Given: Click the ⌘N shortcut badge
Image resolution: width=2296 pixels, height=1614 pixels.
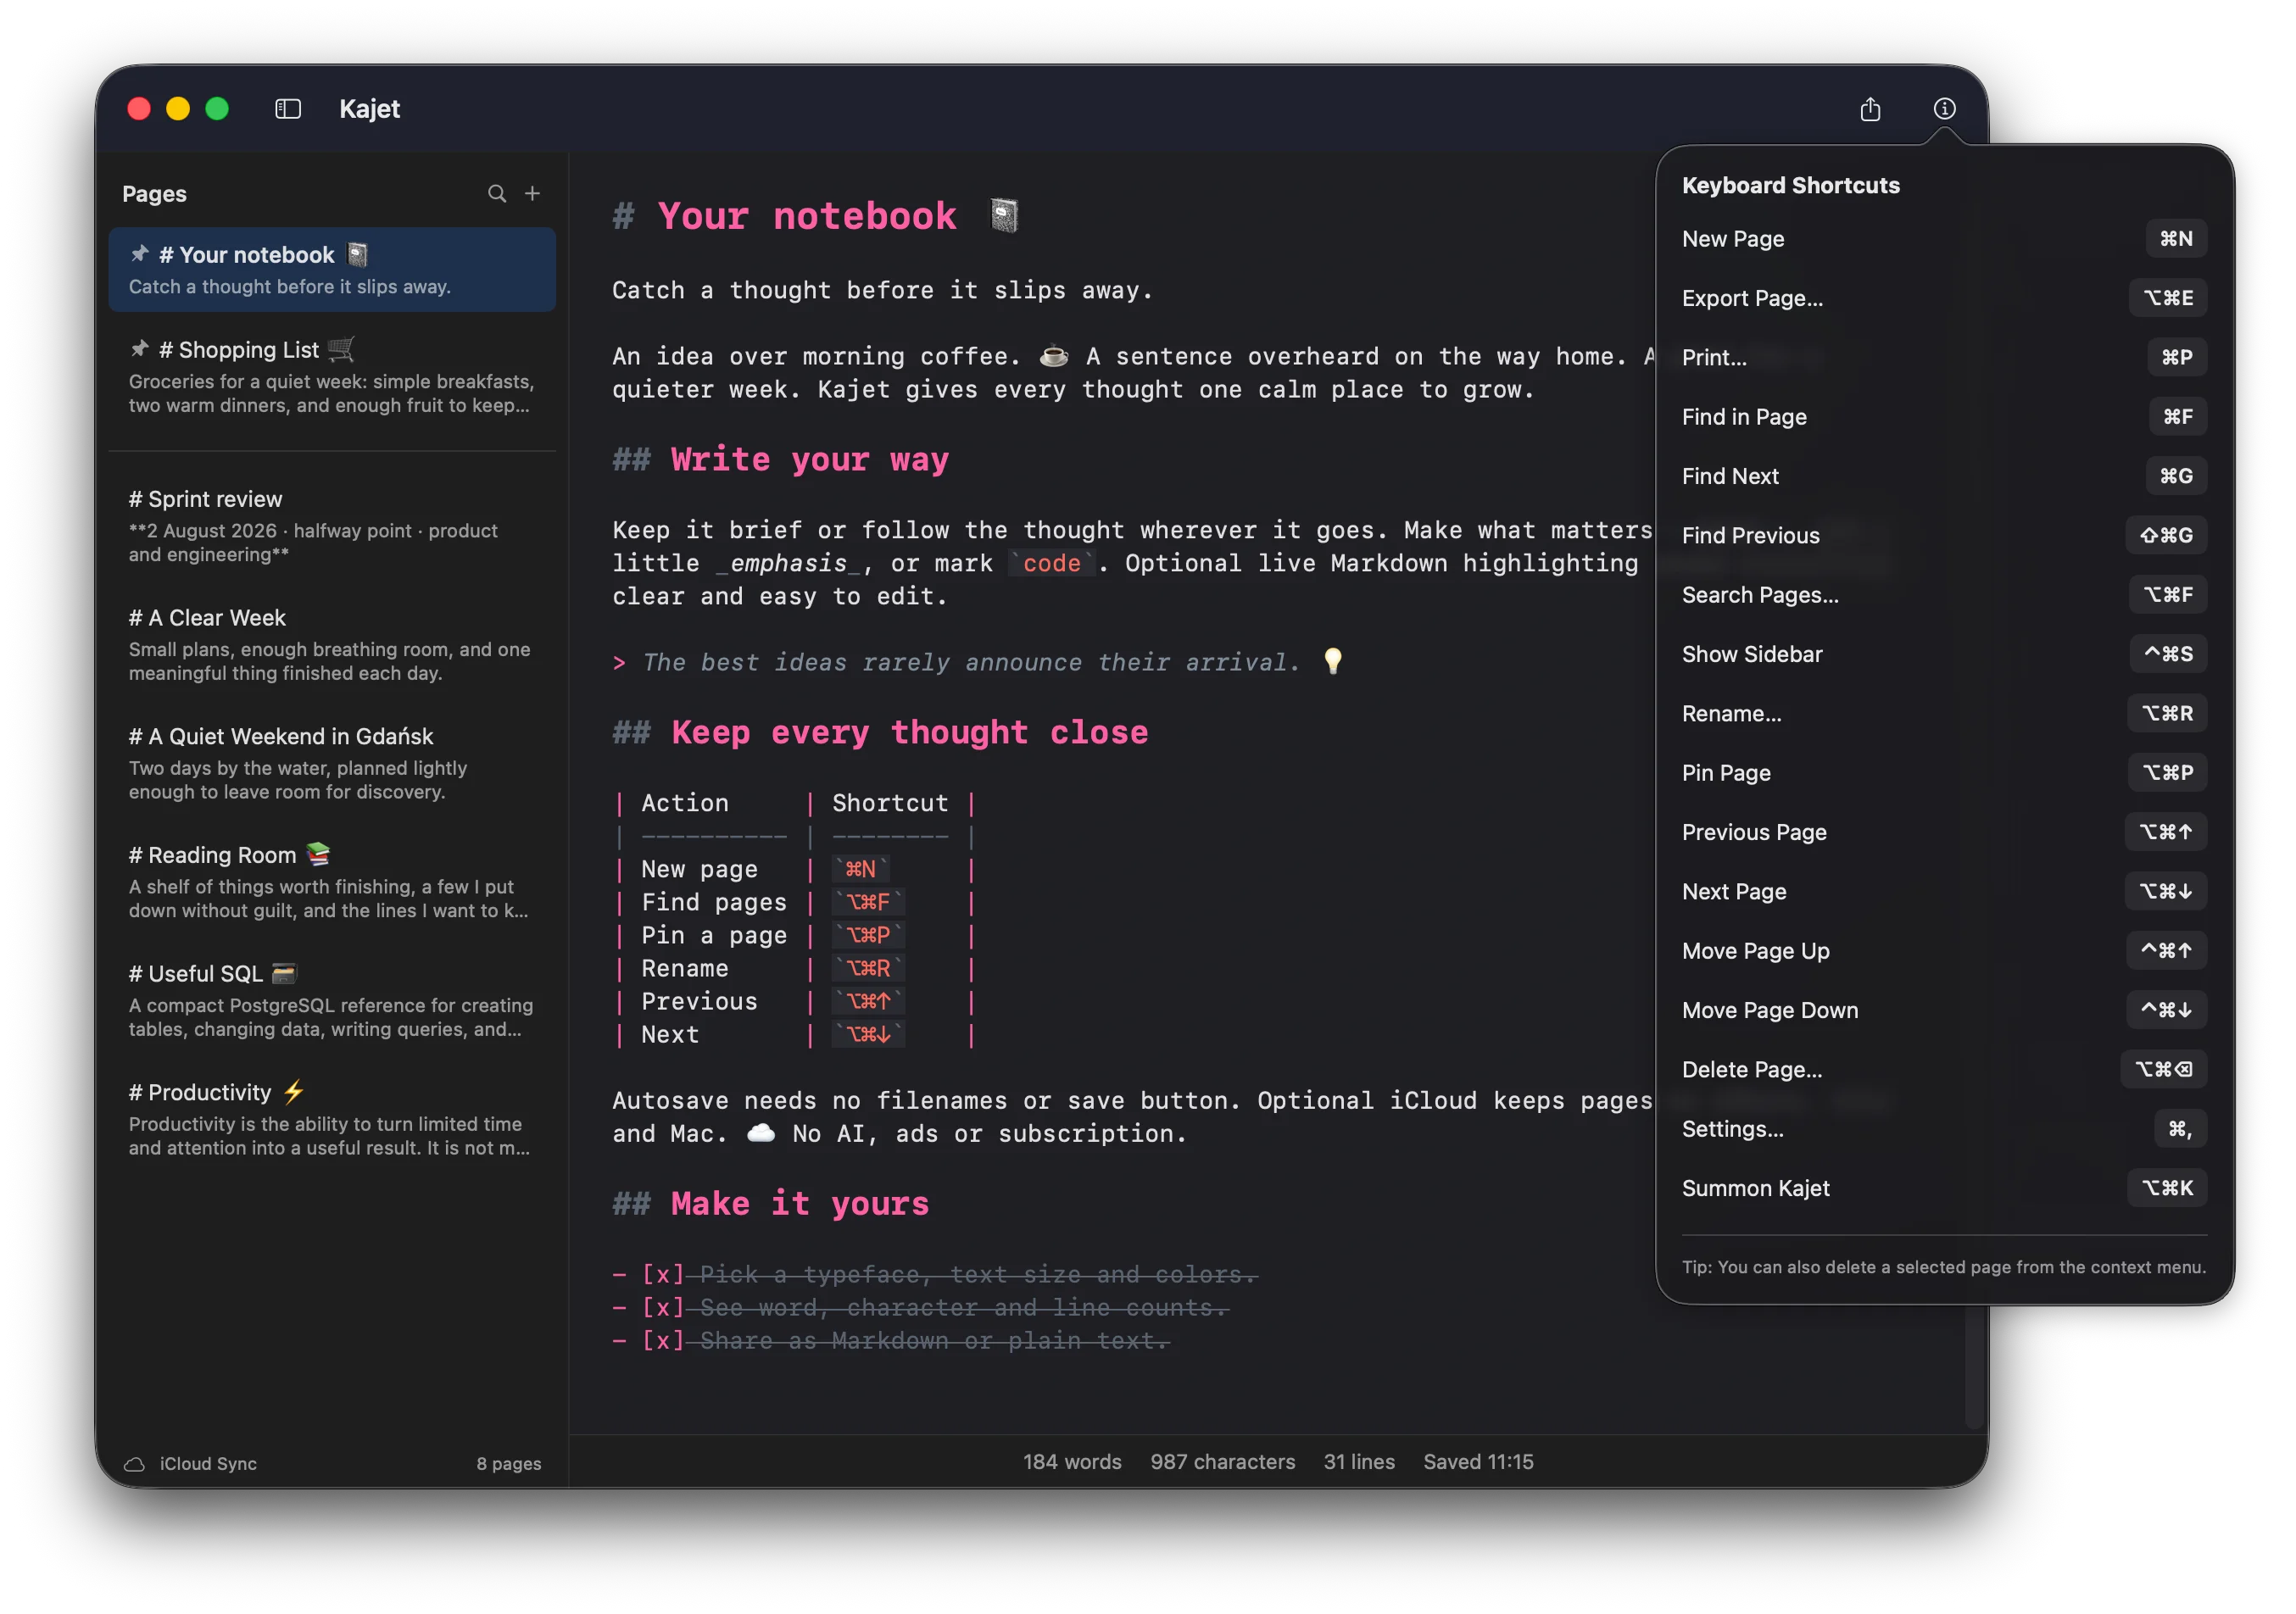Looking at the screenshot, I should click(x=2176, y=239).
